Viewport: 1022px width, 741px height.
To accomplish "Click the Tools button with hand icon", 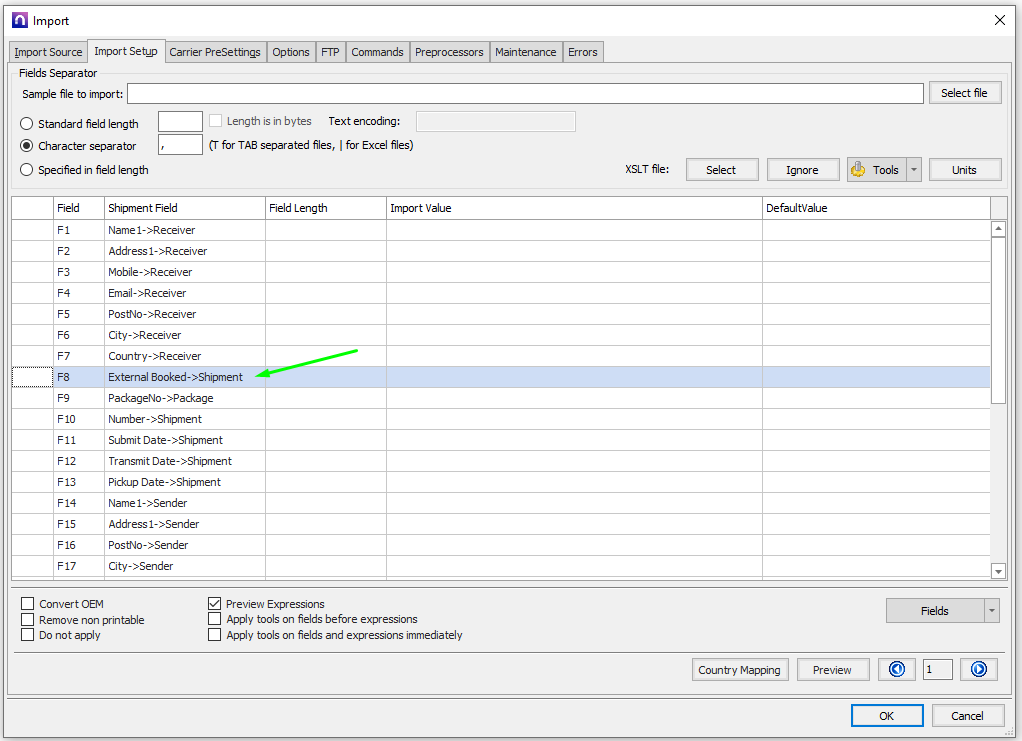I will pos(876,170).
